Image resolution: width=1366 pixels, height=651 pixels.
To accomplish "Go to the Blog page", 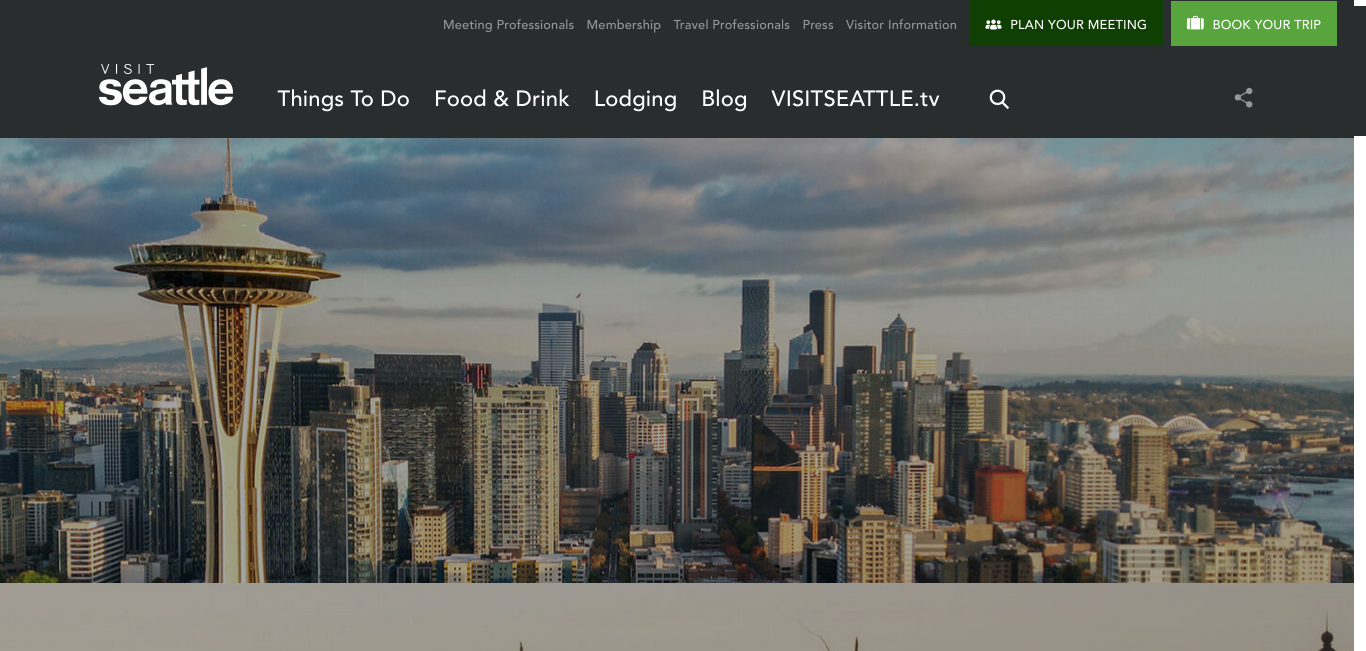I will point(724,99).
